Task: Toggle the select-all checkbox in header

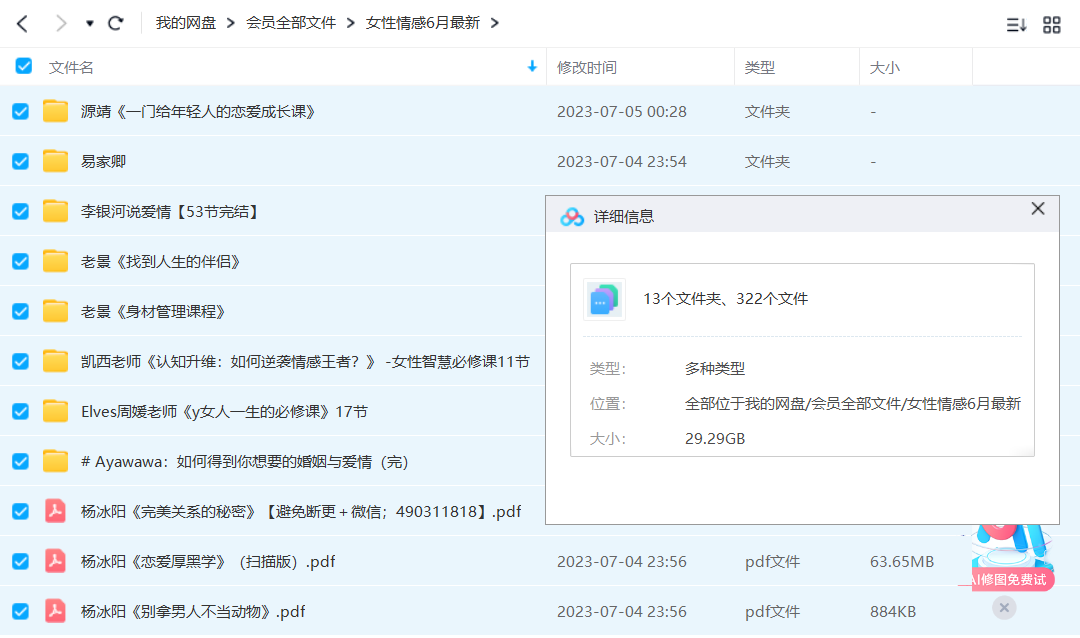Action: pos(24,67)
